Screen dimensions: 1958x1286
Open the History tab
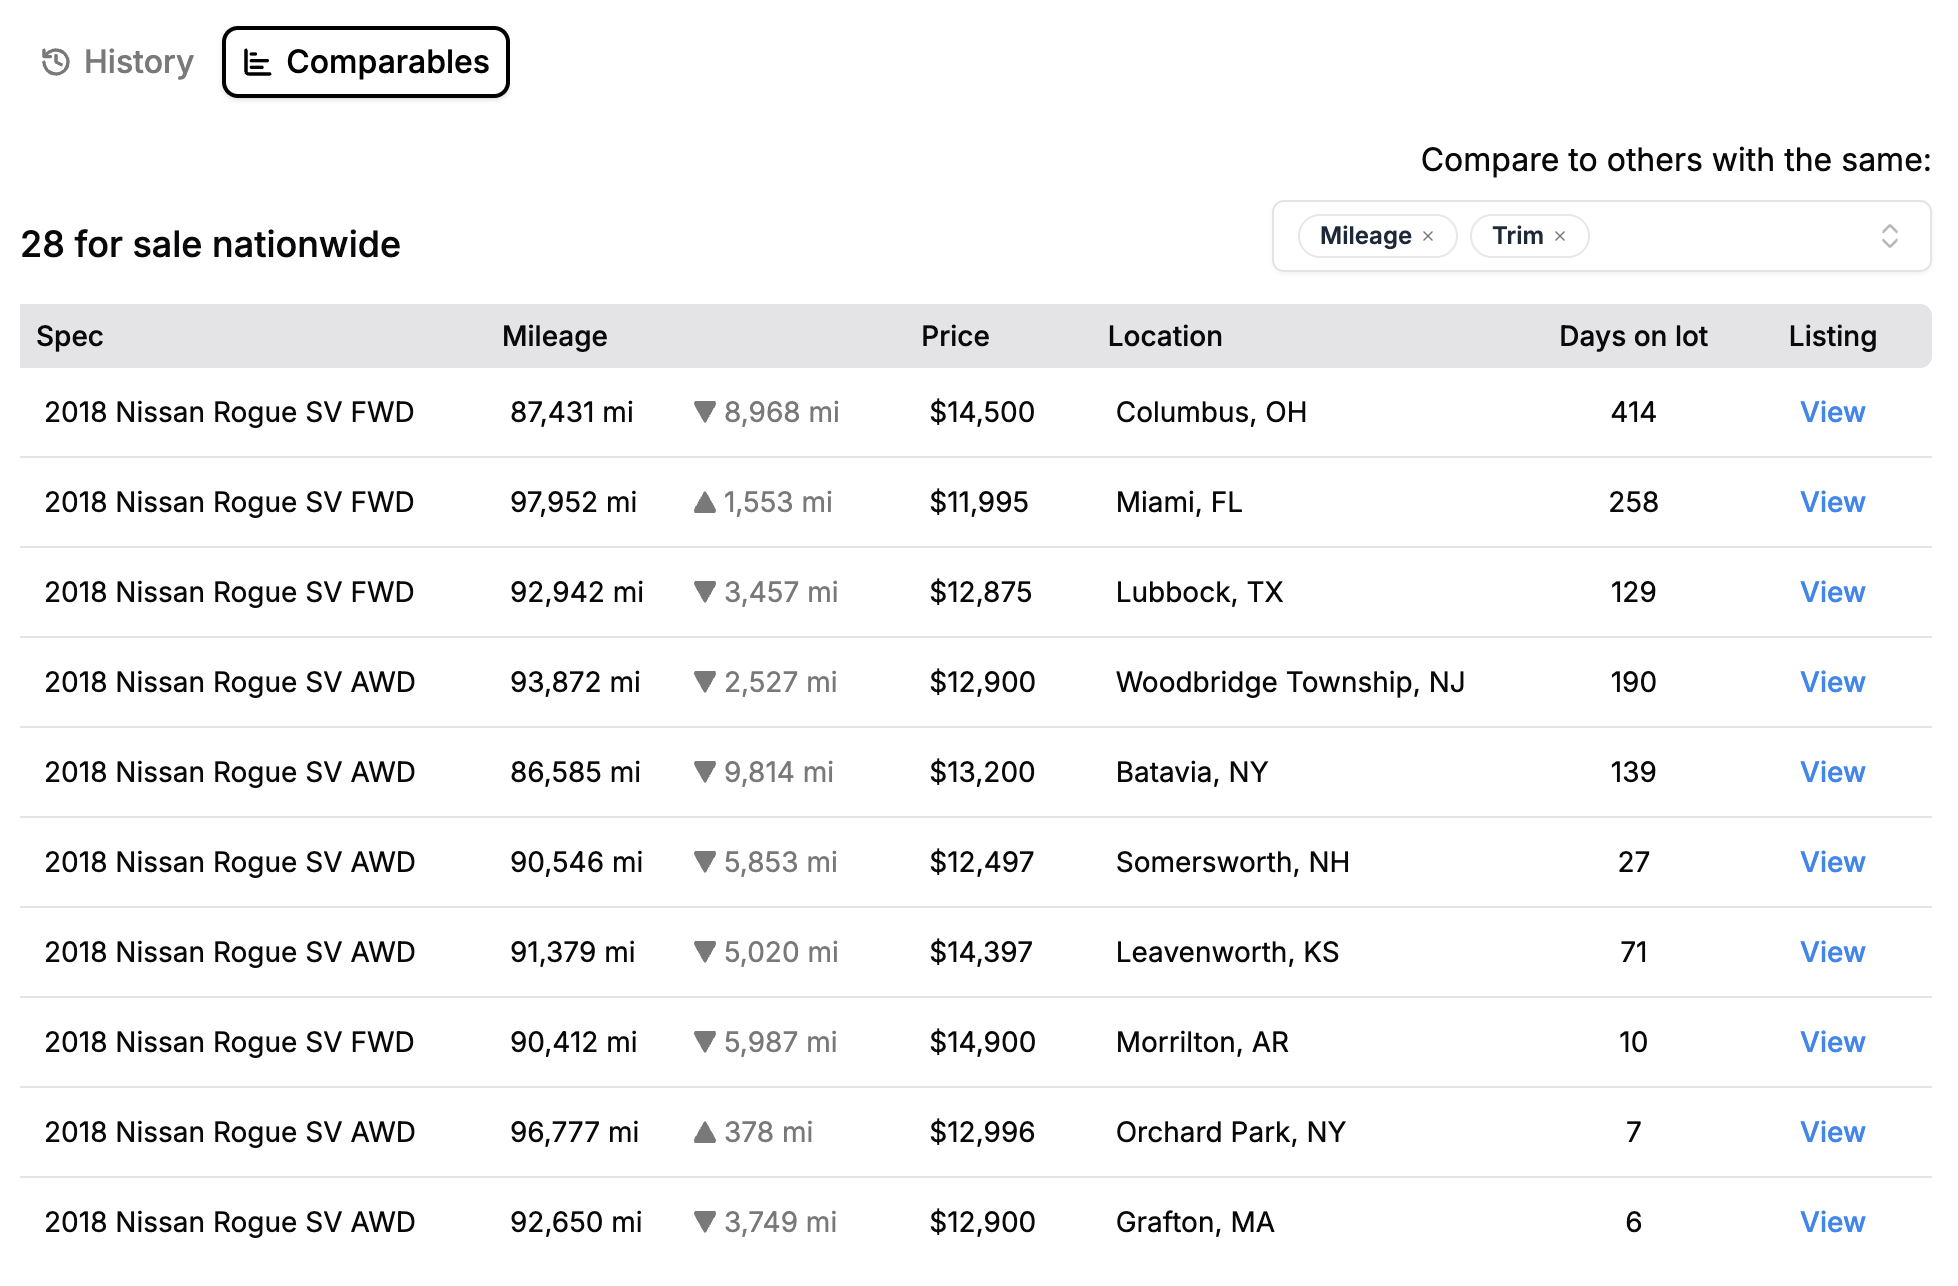117,62
